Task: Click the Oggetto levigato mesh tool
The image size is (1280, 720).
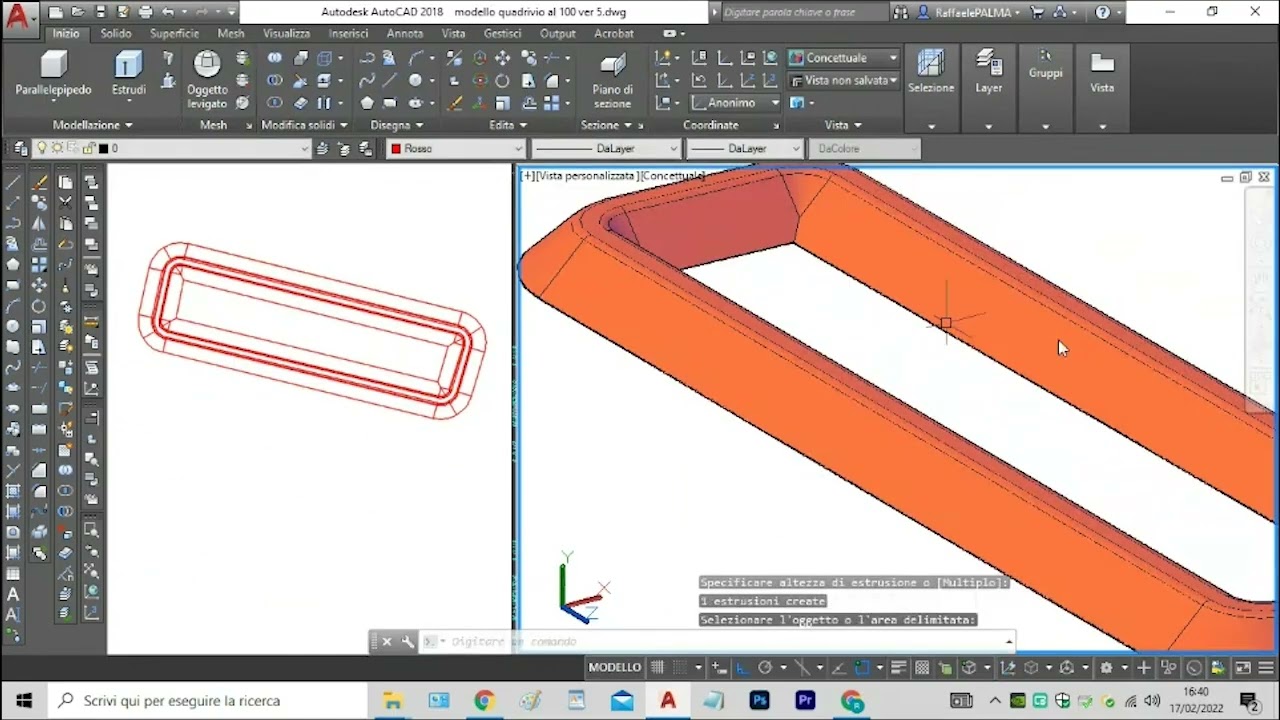Action: tap(207, 80)
